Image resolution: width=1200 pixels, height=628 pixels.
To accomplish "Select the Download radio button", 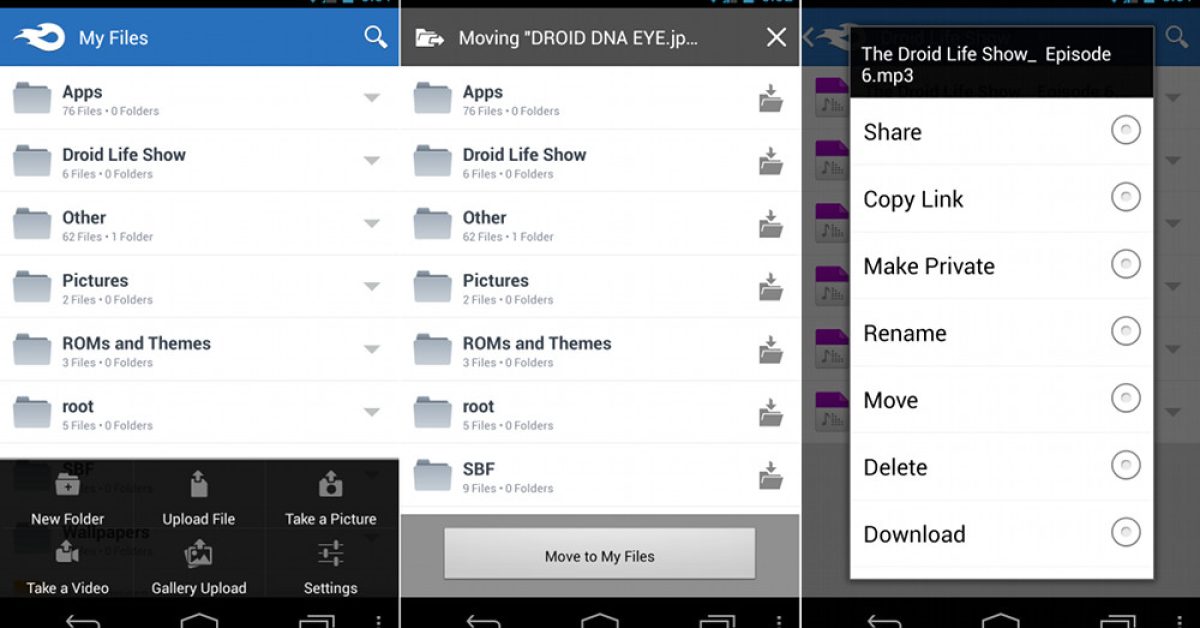I will (x=1126, y=532).
